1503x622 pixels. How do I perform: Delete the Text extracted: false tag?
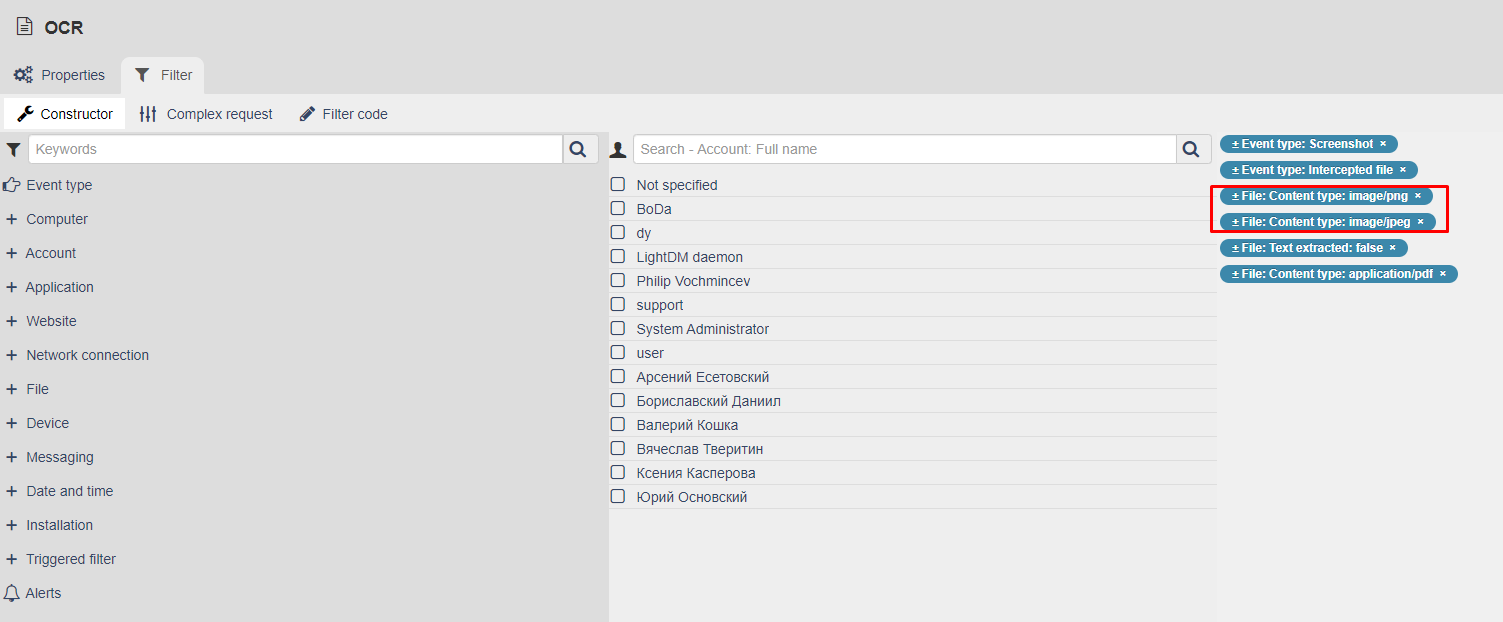click(x=1392, y=248)
